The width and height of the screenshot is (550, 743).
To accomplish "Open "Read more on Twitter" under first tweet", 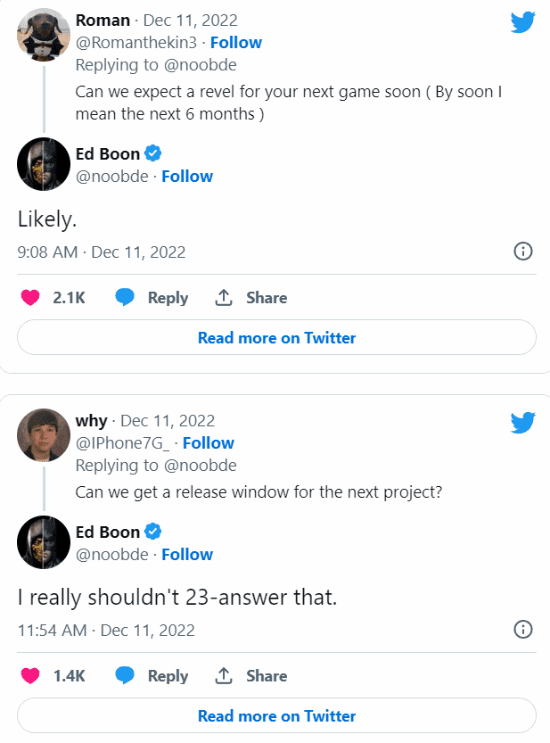I will (277, 337).
